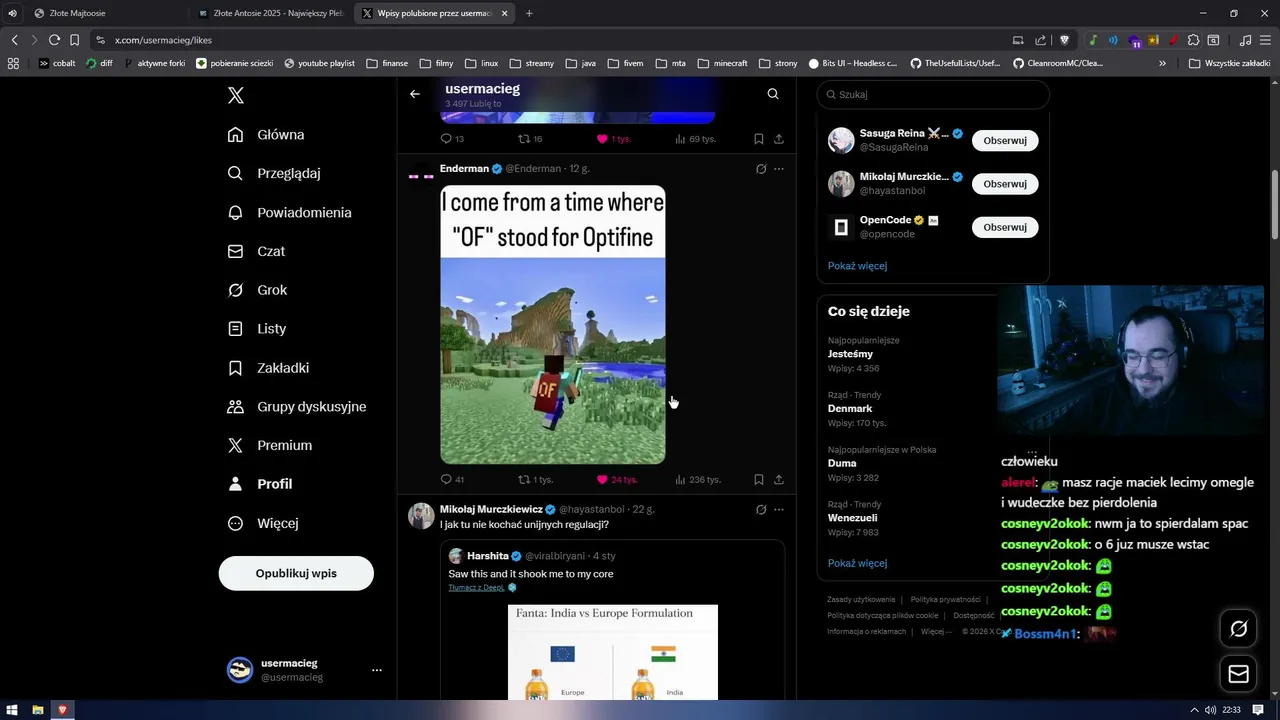The height and width of the screenshot is (720, 1280).
Task: Open Grok from the sidebar
Action: (258, 290)
